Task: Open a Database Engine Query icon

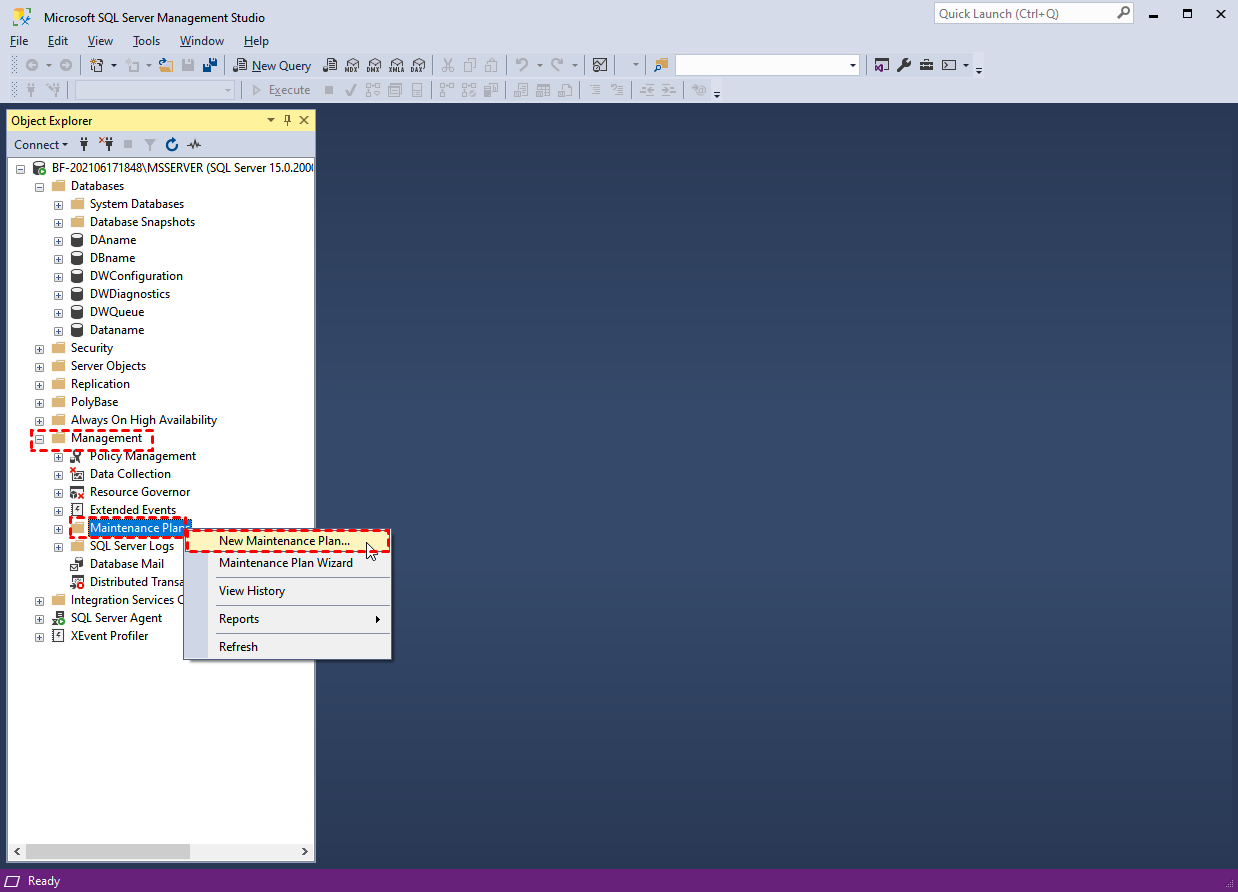Action: click(x=329, y=65)
